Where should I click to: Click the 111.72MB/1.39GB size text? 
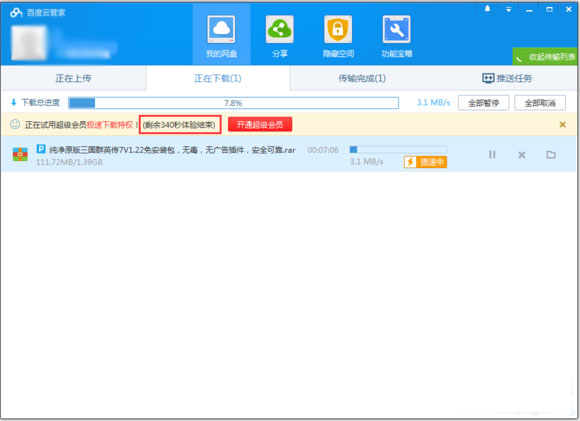coord(69,162)
